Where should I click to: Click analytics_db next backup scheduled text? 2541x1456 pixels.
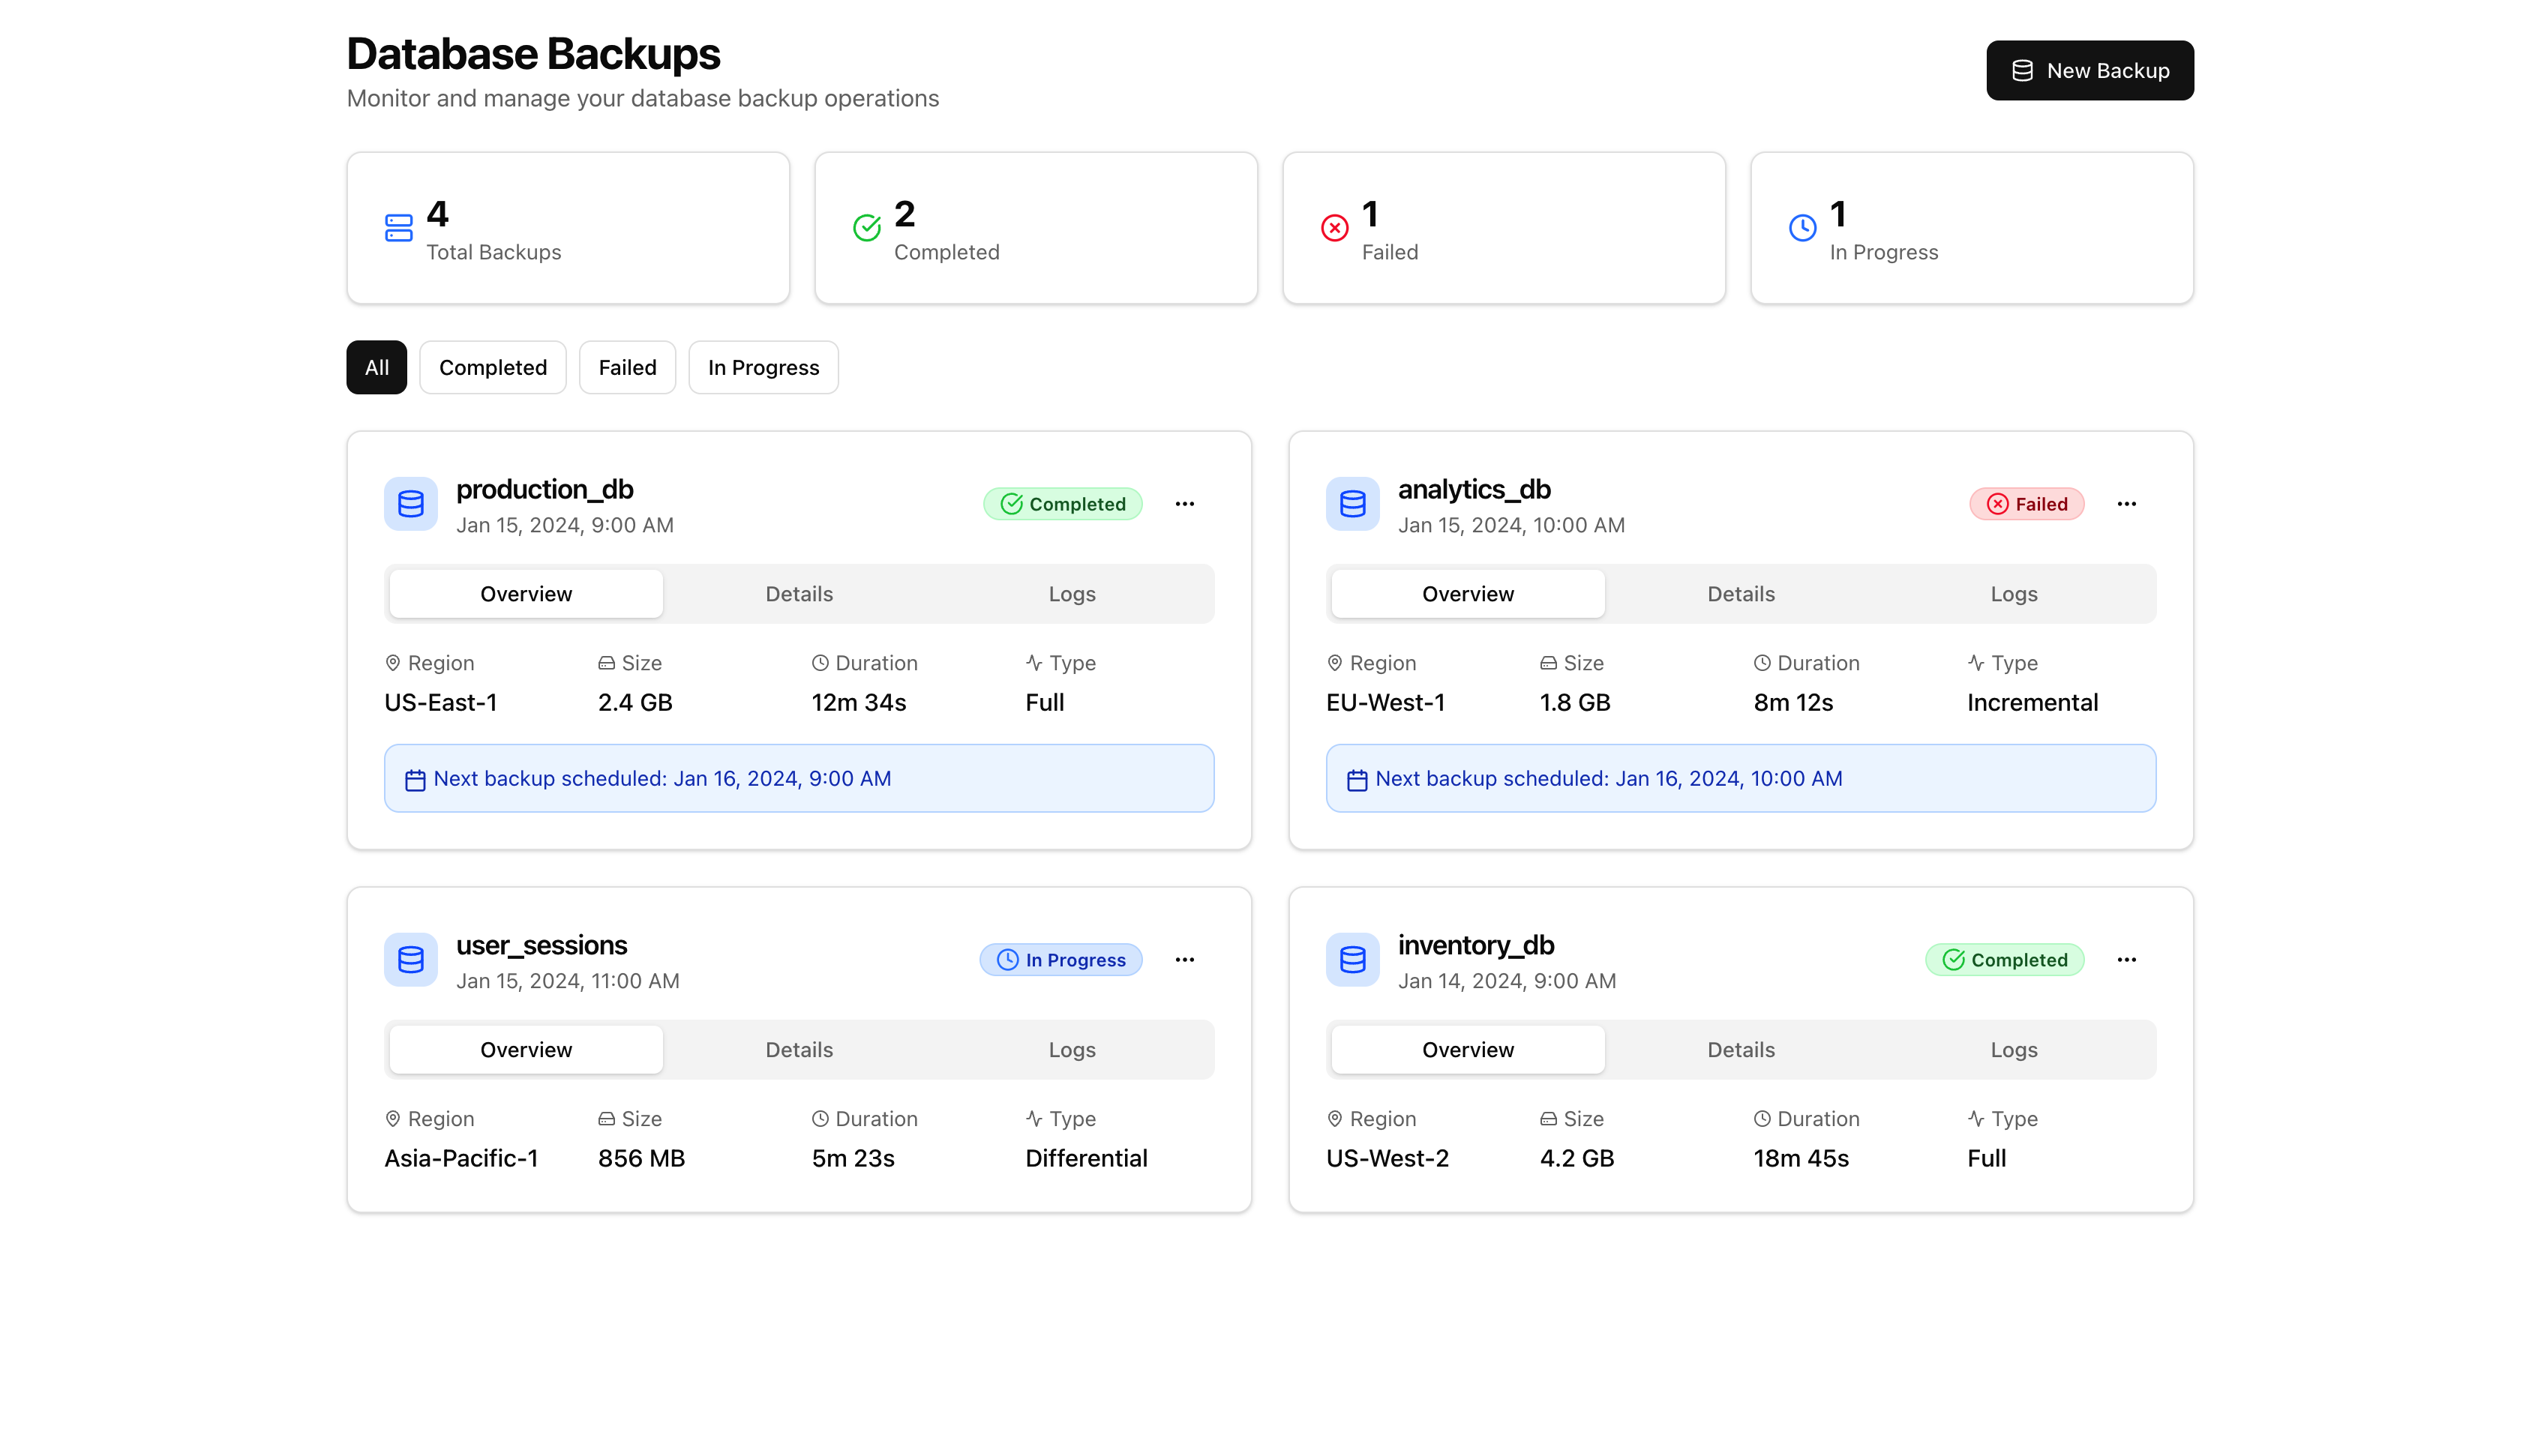pos(1608,779)
